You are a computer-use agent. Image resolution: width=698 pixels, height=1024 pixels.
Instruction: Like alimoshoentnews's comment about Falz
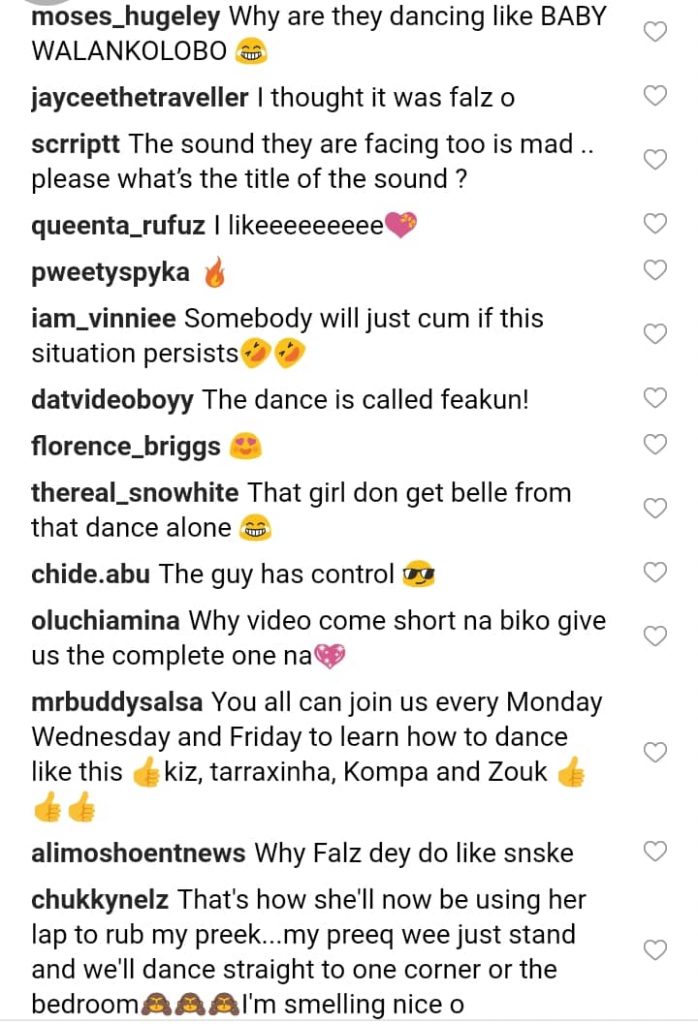pyautogui.click(x=654, y=852)
